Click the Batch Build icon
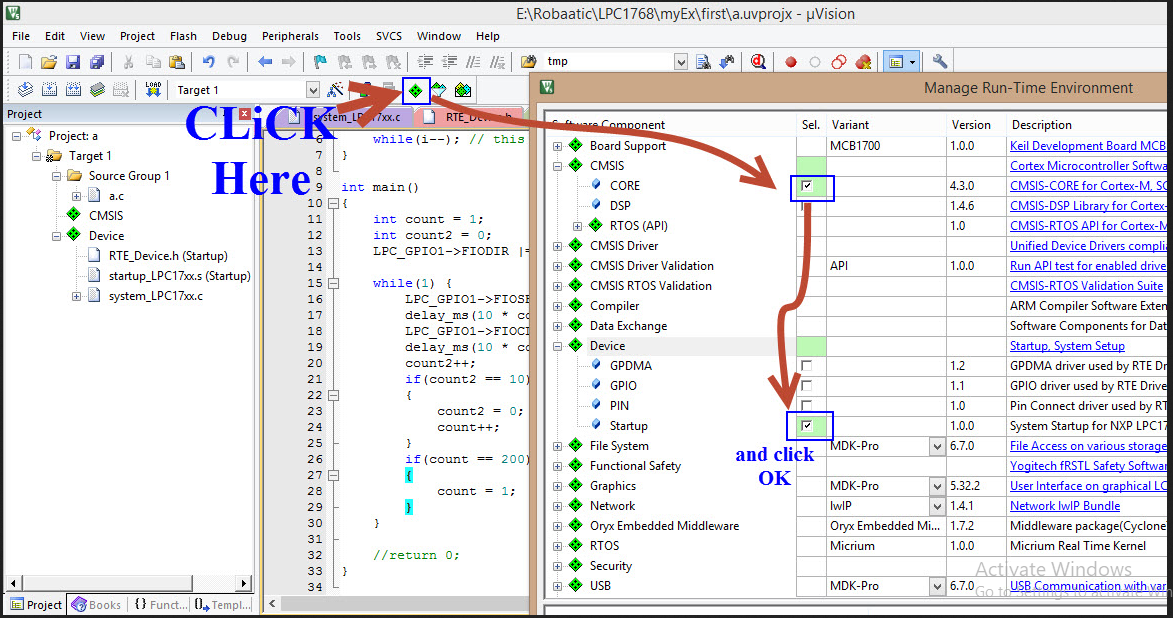The image size is (1173, 618). [x=97, y=90]
